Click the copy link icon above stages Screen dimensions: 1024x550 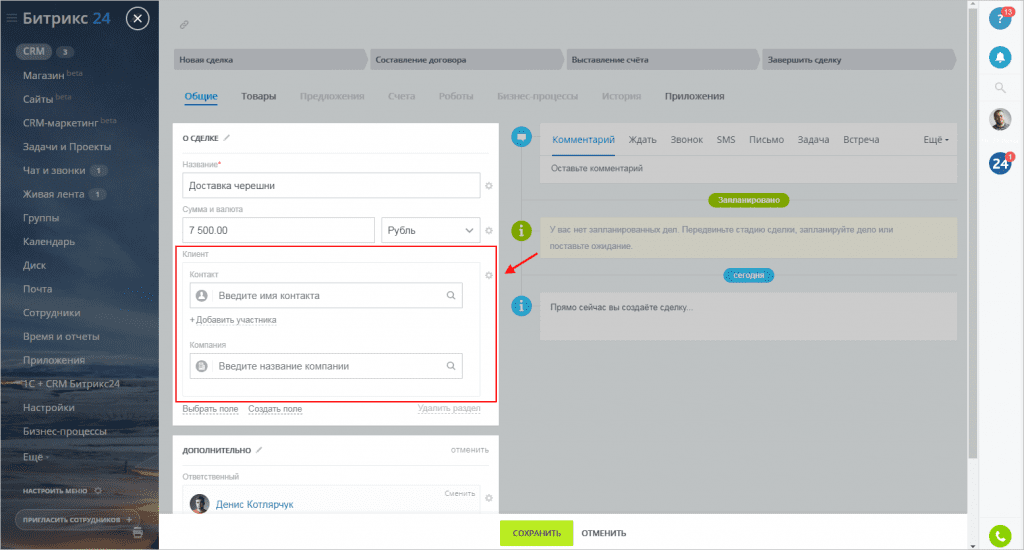point(183,24)
